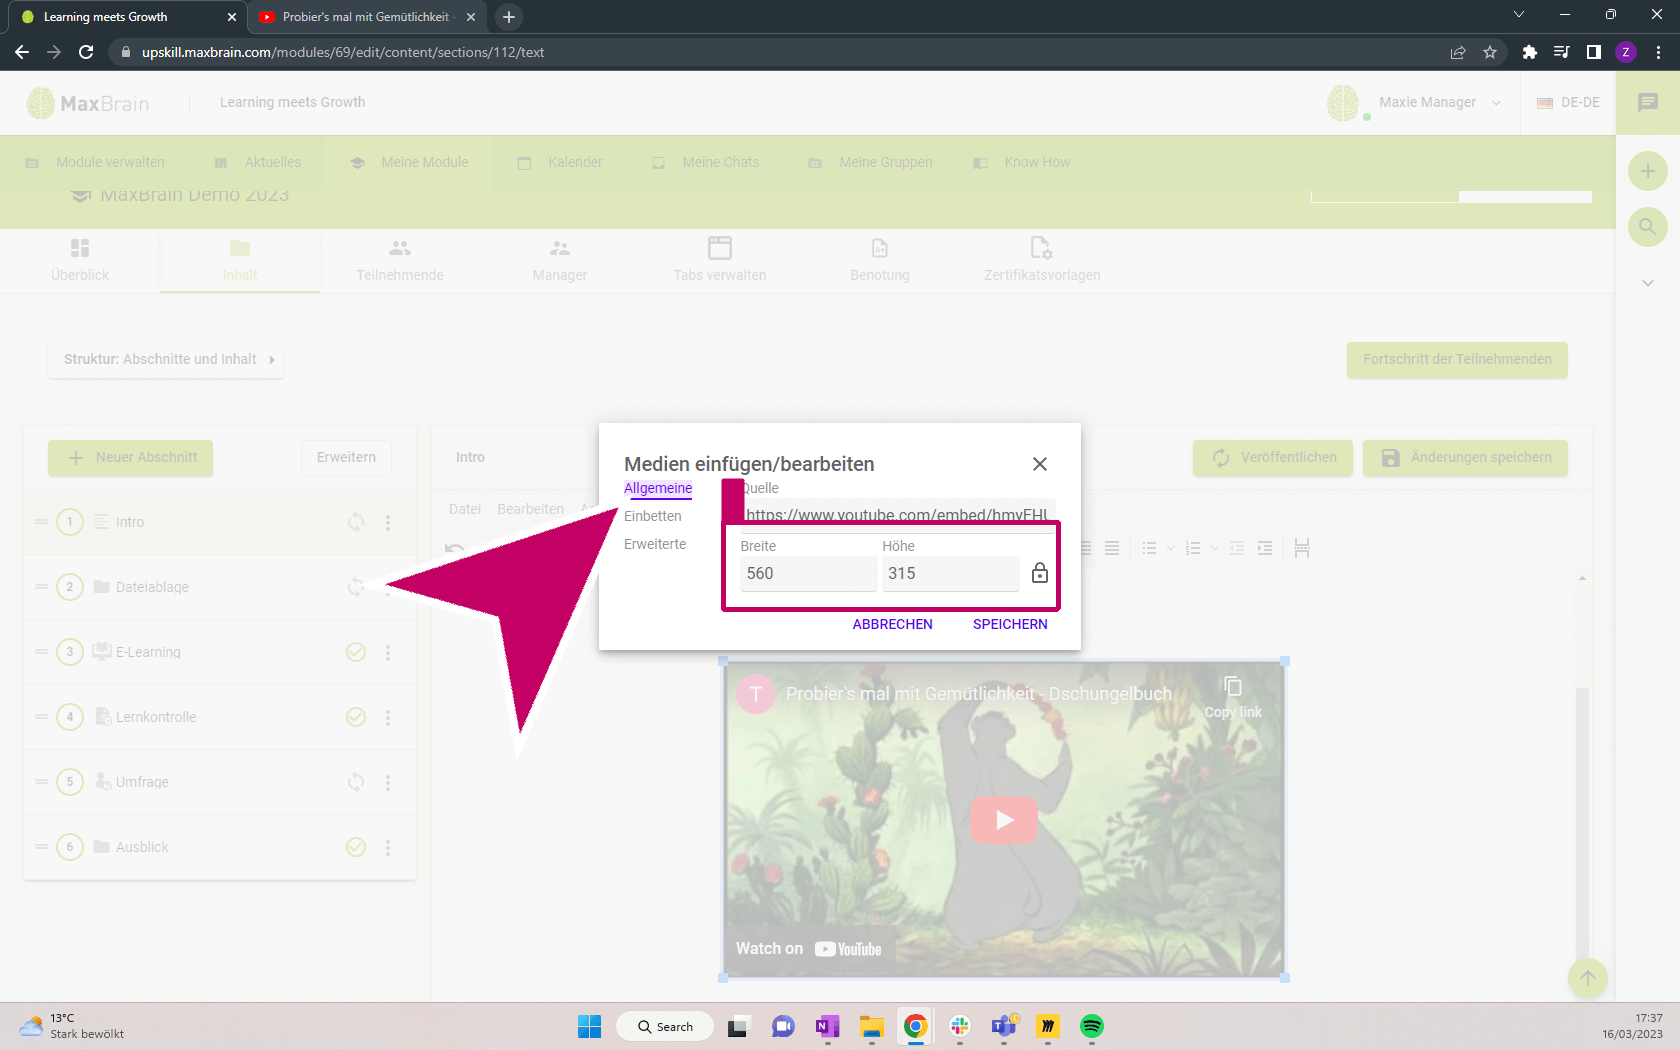Screen dimensions: 1680x1050
Task: Open the Windows Start menu
Action: coord(590,1027)
